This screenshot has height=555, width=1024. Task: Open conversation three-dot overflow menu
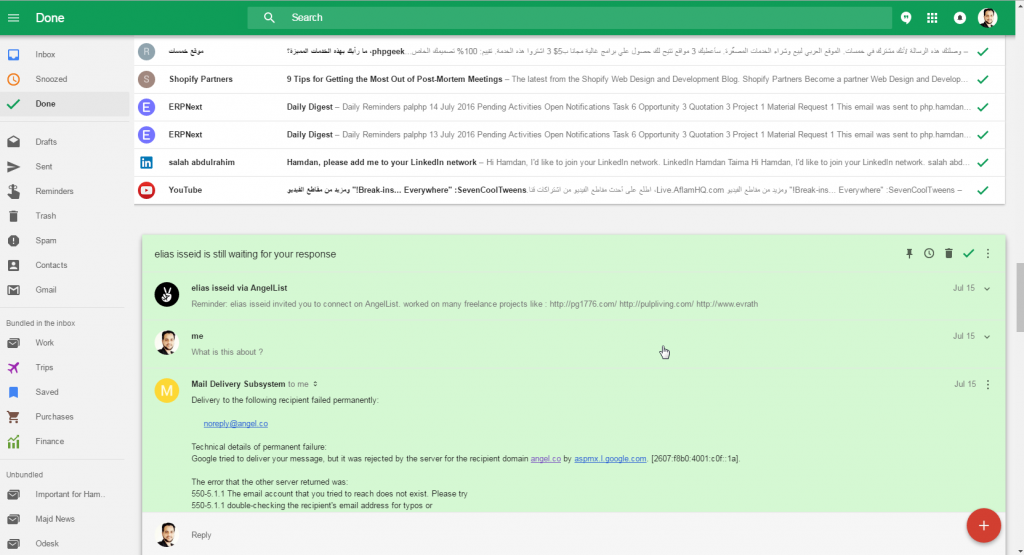[987, 253]
